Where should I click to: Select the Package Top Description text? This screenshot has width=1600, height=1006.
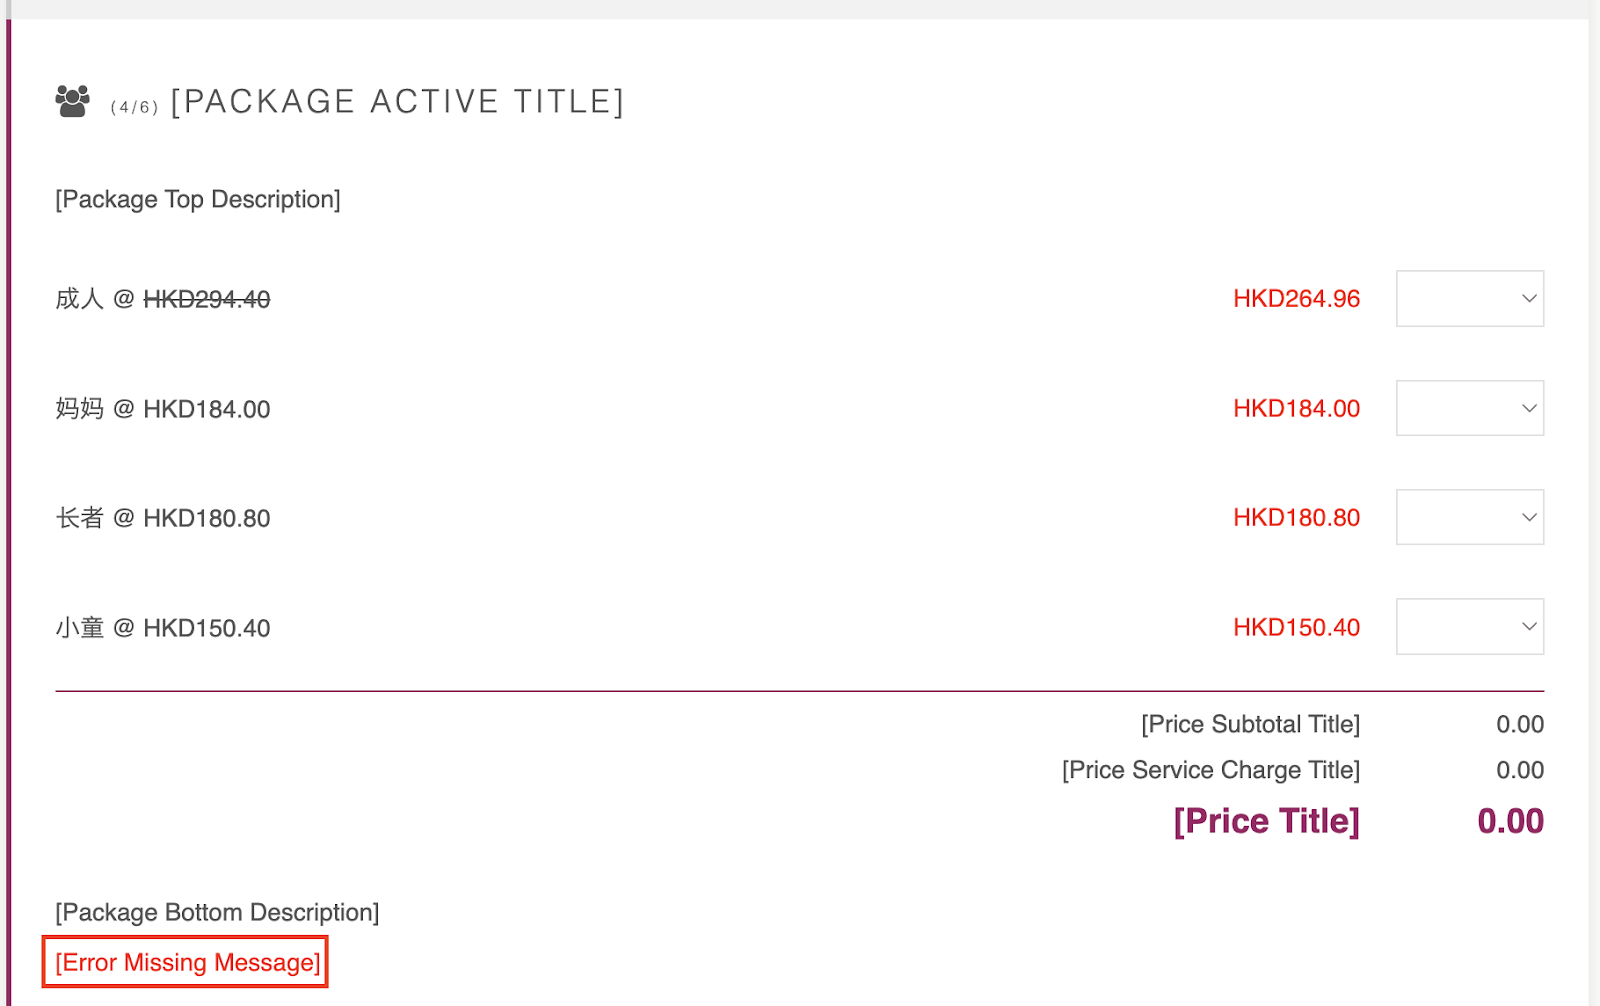click(x=198, y=199)
